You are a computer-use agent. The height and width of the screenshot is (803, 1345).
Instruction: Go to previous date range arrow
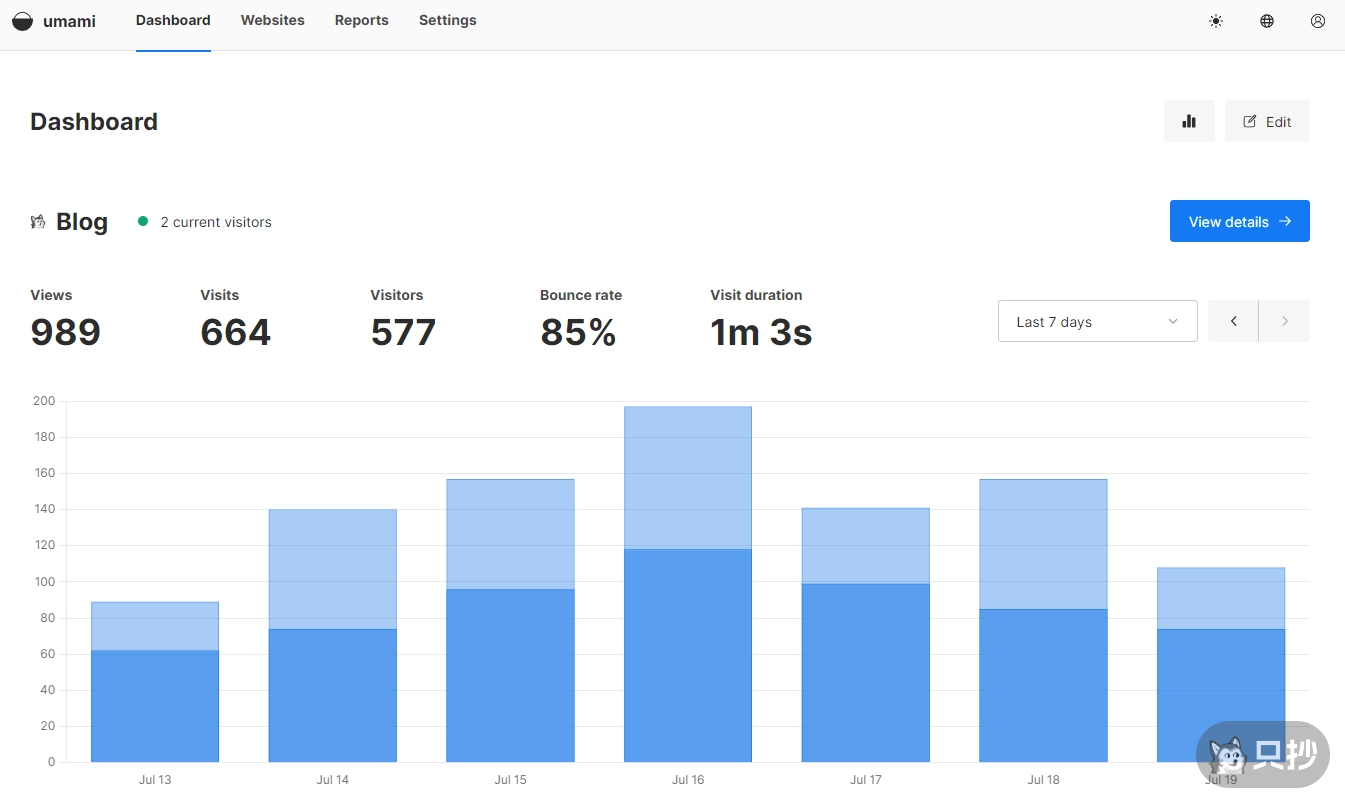1233,321
